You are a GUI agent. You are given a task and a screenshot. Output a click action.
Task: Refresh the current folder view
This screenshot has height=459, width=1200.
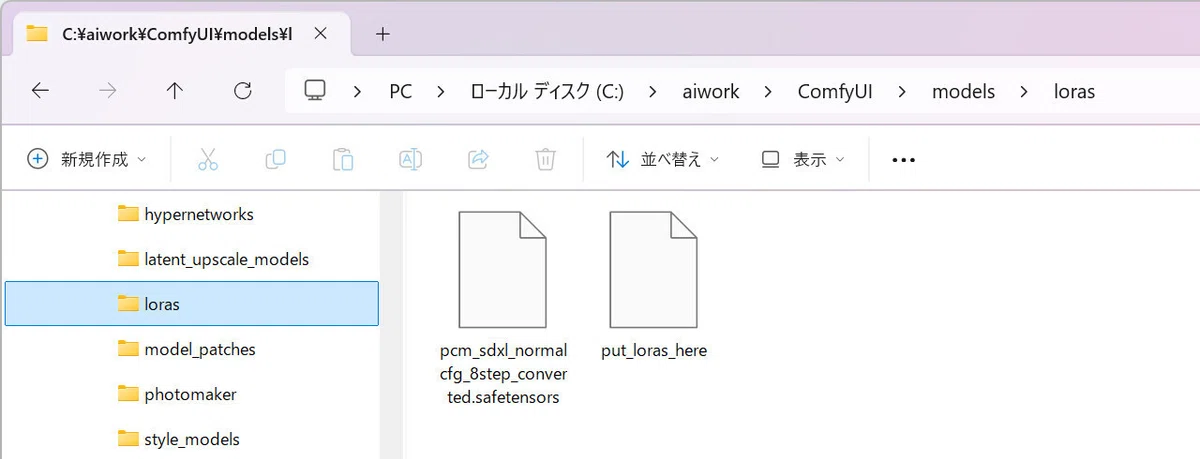point(242,91)
